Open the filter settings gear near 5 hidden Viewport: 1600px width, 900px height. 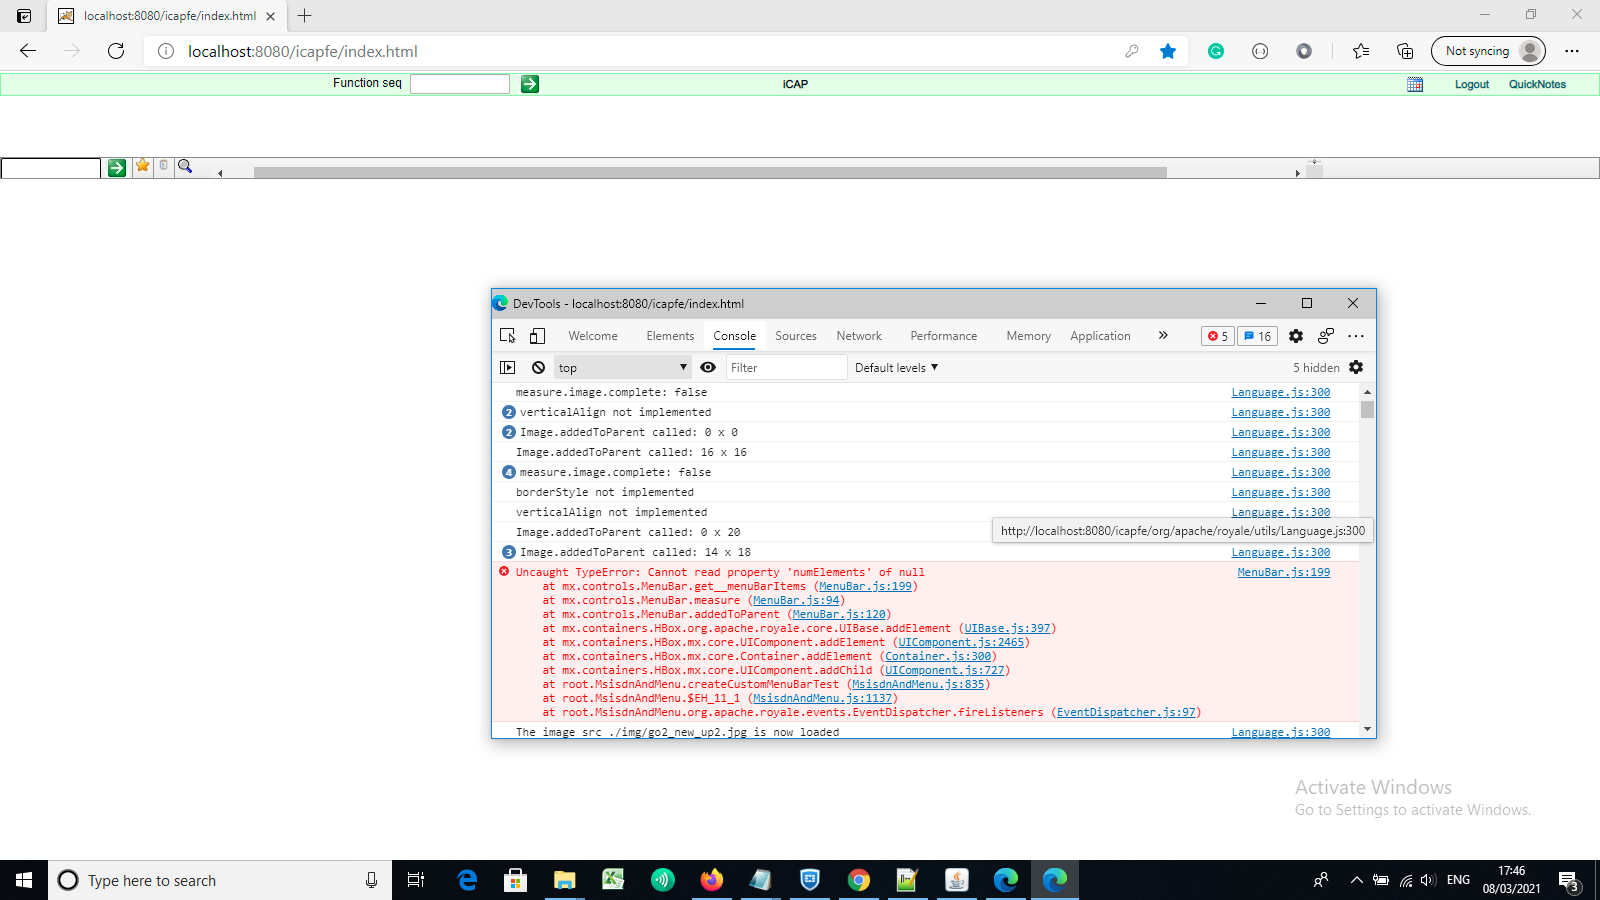1356,367
